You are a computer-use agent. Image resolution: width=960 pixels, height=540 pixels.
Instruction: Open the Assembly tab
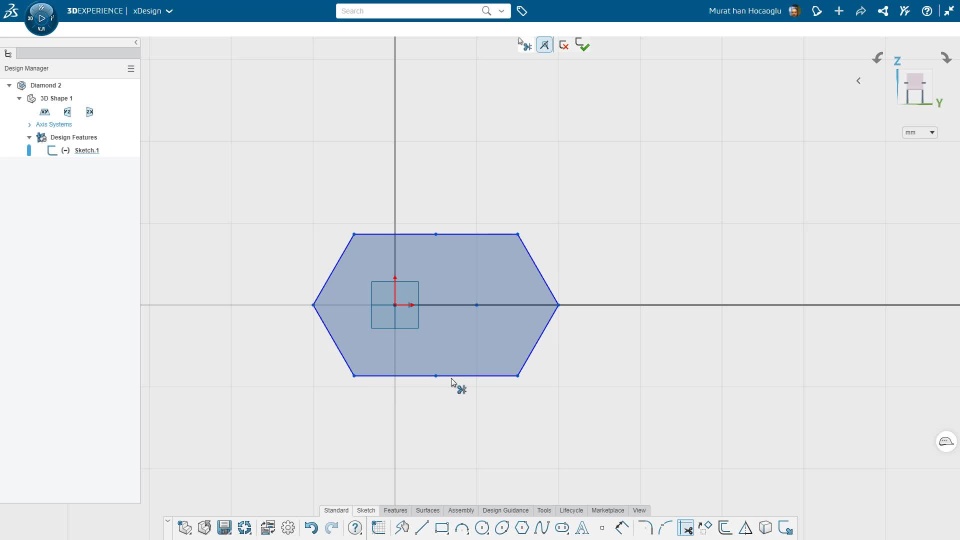pos(460,510)
